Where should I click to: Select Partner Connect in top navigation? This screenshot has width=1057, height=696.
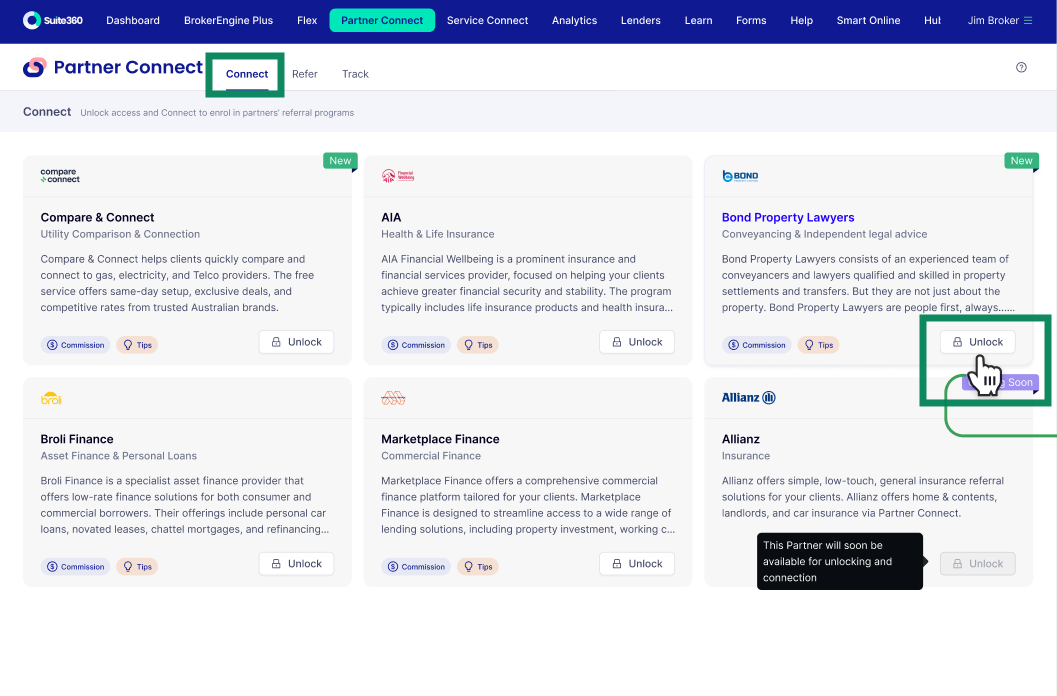coord(382,20)
